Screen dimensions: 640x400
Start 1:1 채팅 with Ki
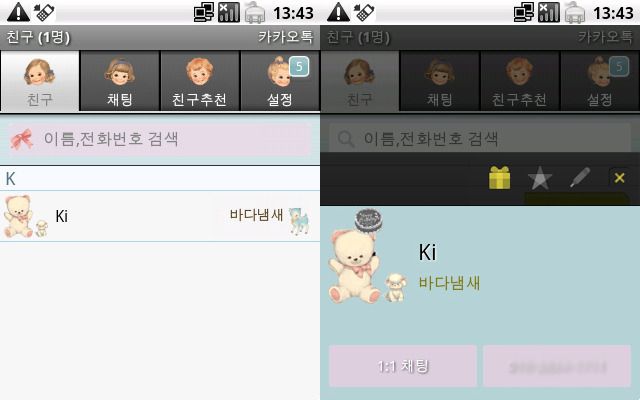403,366
